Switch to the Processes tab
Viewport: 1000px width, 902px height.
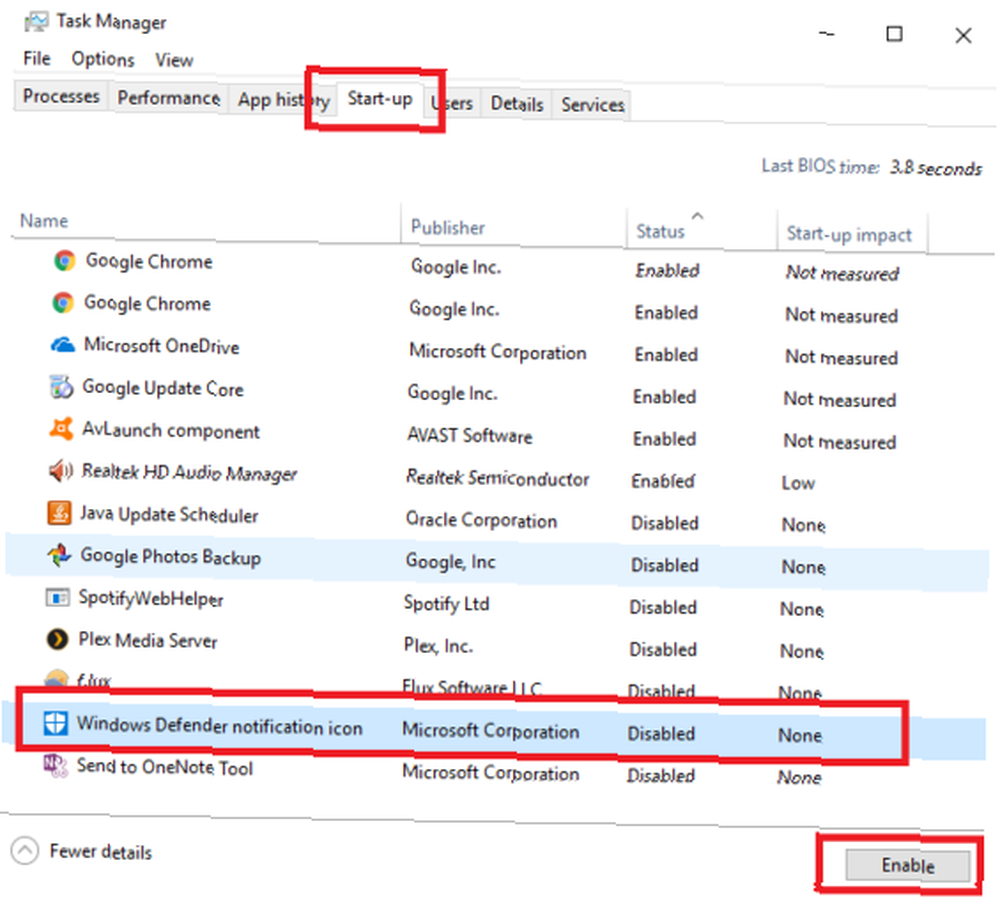pos(61,96)
